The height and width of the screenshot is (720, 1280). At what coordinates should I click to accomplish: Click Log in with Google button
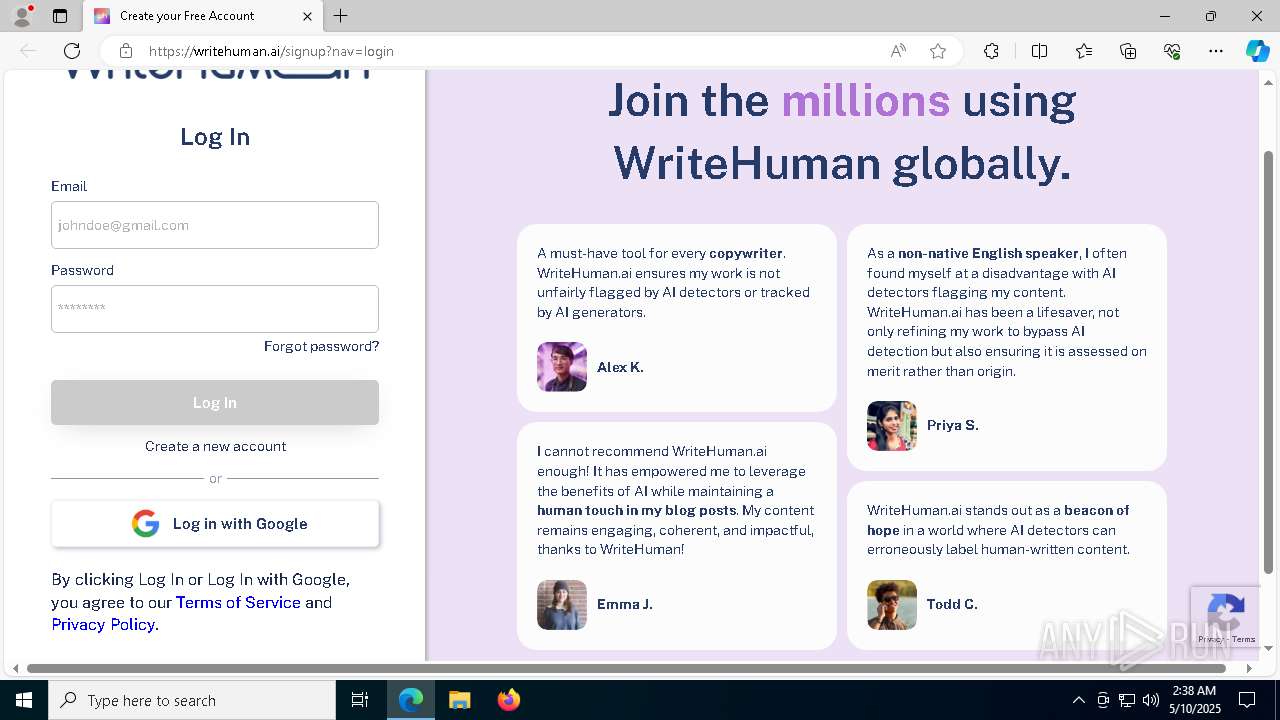point(215,524)
